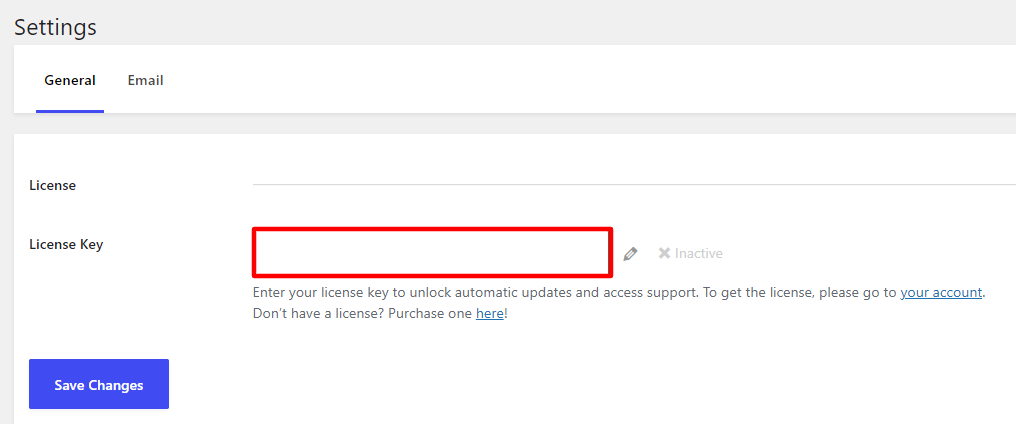Viewport: 1016px width, 424px height.
Task: Open the 'your account' link
Action: (941, 292)
